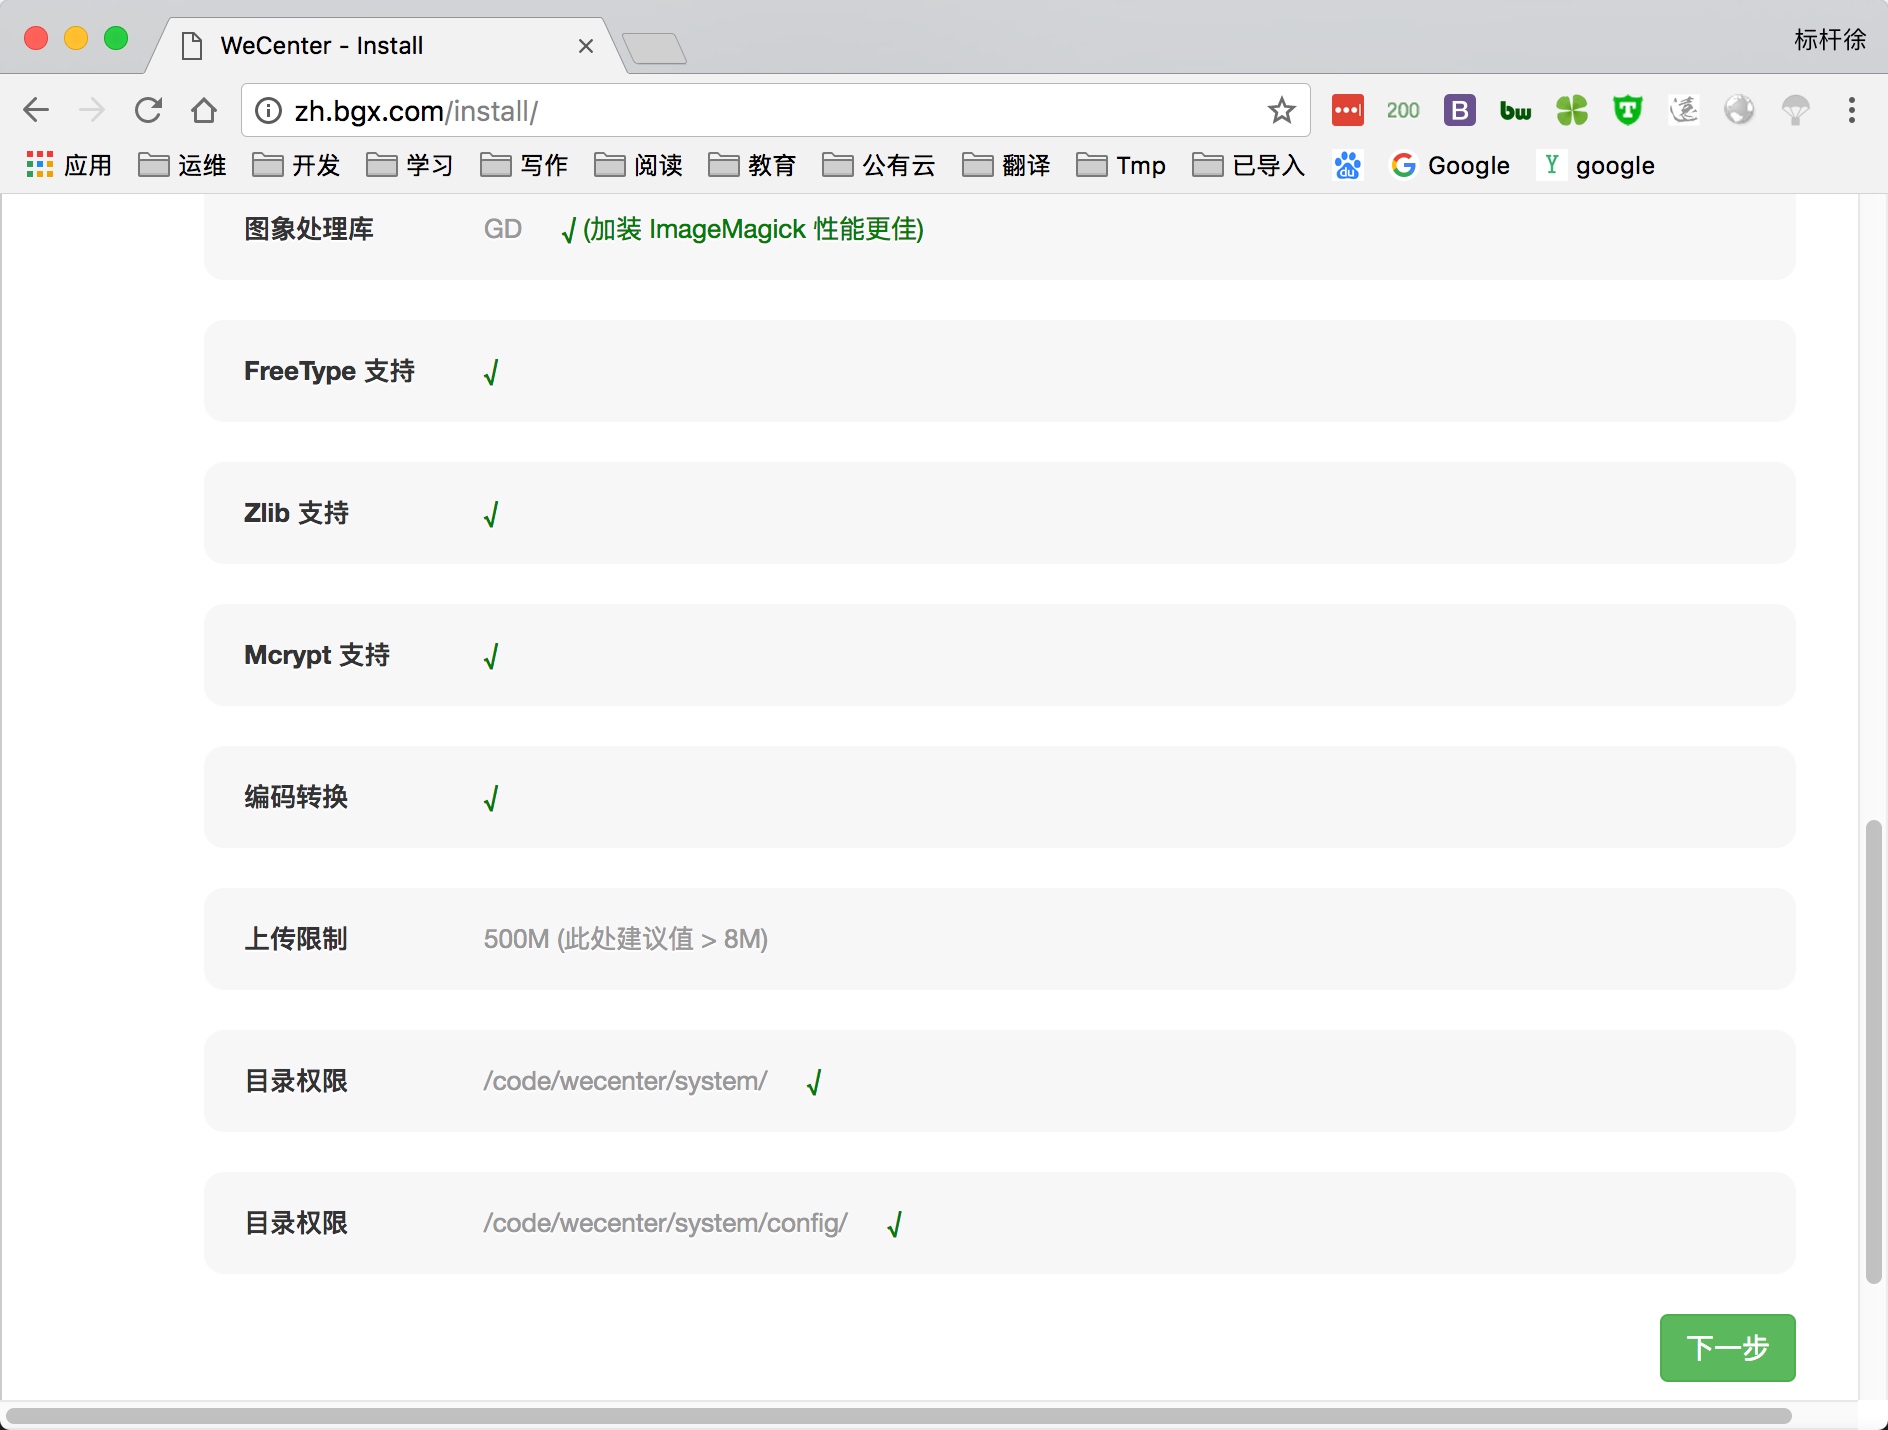Reload the WeCenter install page
The width and height of the screenshot is (1888, 1430).
148,110
